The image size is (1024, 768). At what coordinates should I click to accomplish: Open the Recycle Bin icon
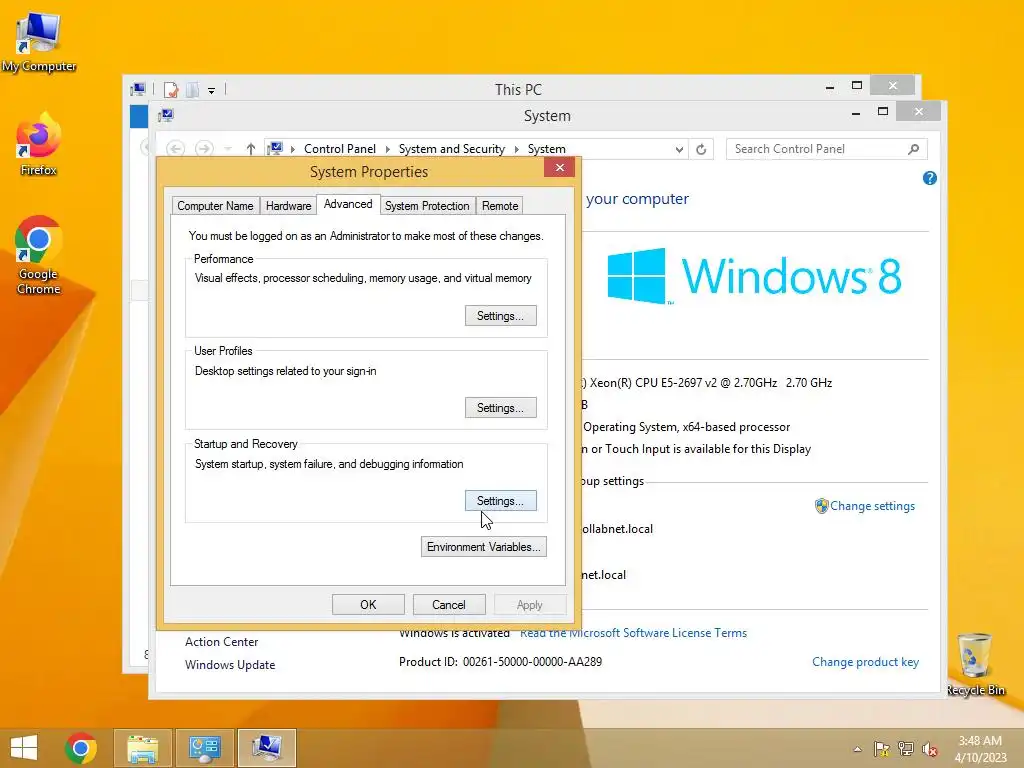point(974,664)
